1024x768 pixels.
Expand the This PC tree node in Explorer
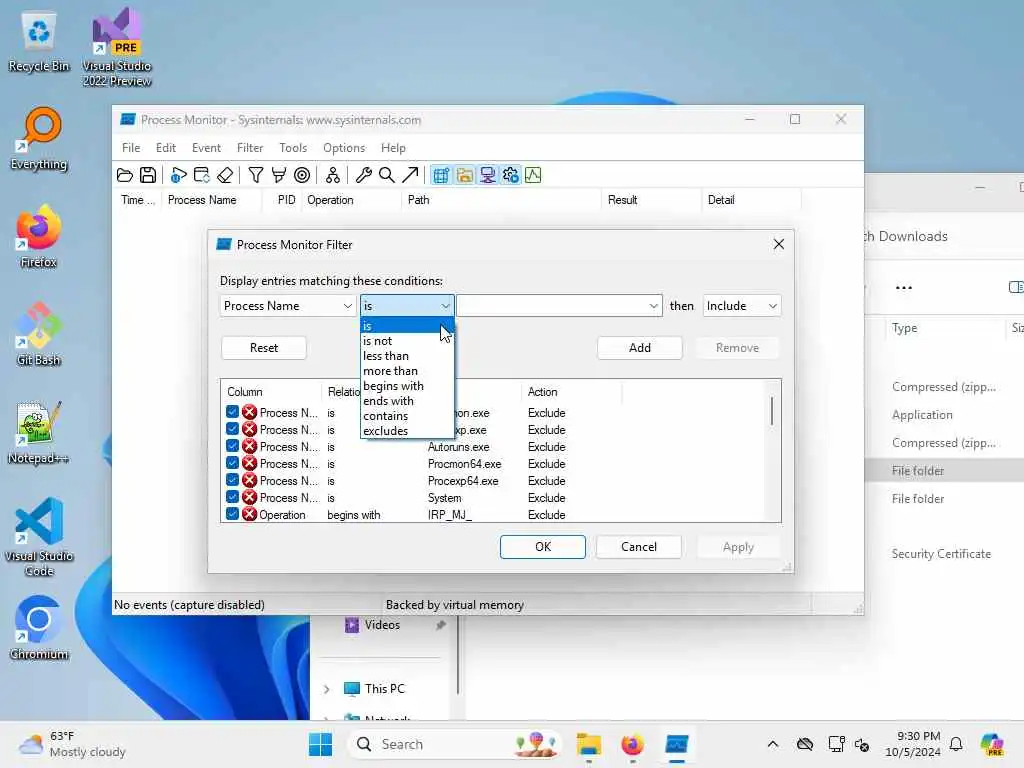[x=327, y=689]
